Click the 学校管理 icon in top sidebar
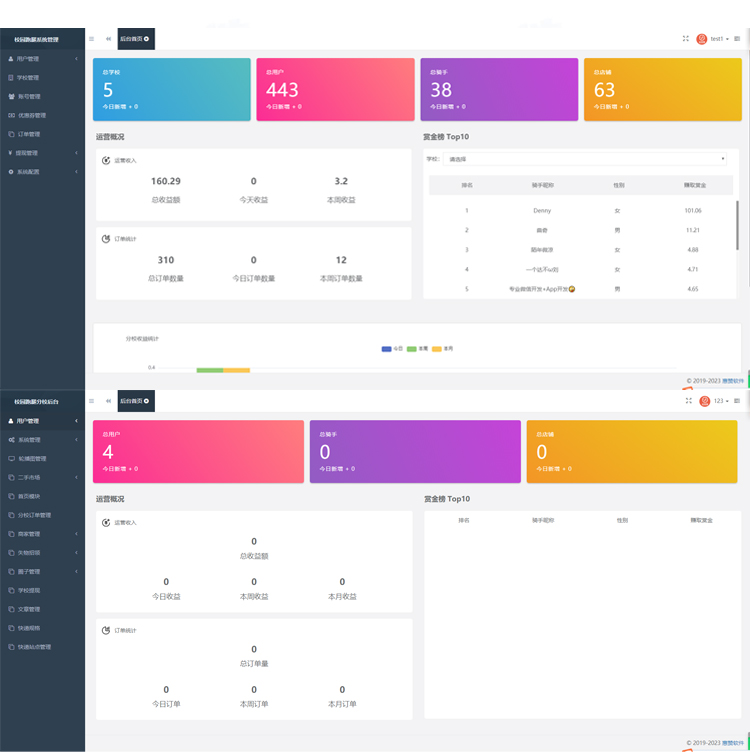Image resolution: width=750 pixels, height=752 pixels. coord(11,78)
